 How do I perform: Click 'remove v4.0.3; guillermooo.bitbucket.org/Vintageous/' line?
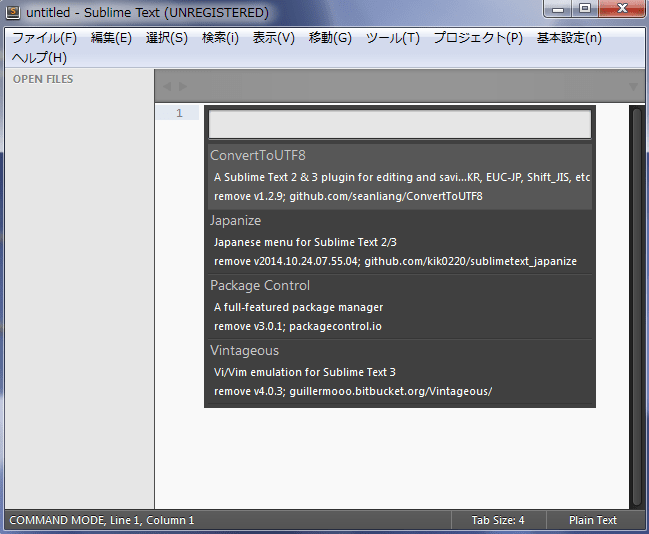coord(353,391)
